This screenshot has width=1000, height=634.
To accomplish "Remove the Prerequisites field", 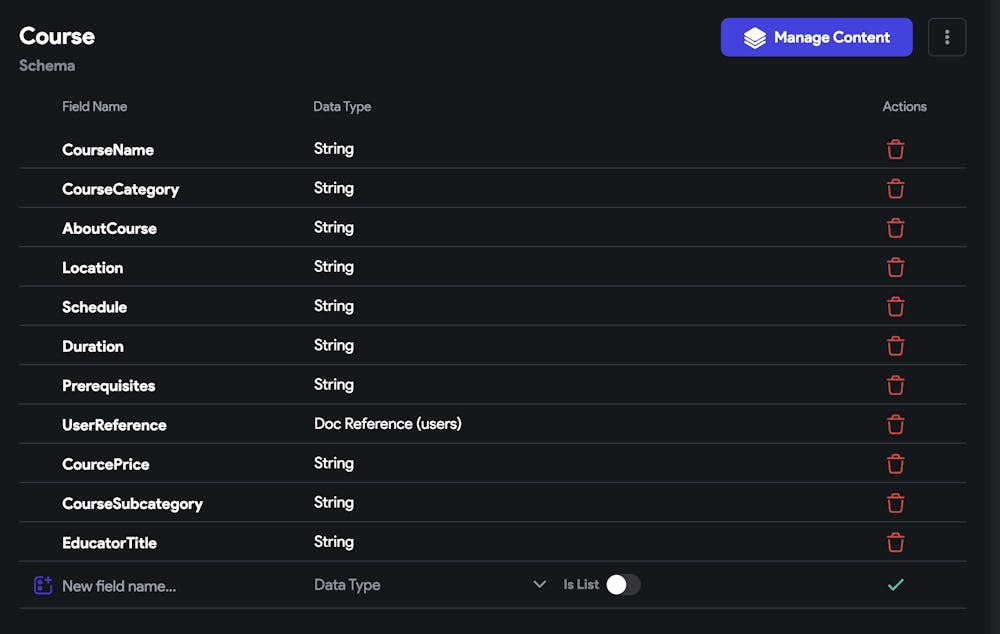I will tap(895, 385).
